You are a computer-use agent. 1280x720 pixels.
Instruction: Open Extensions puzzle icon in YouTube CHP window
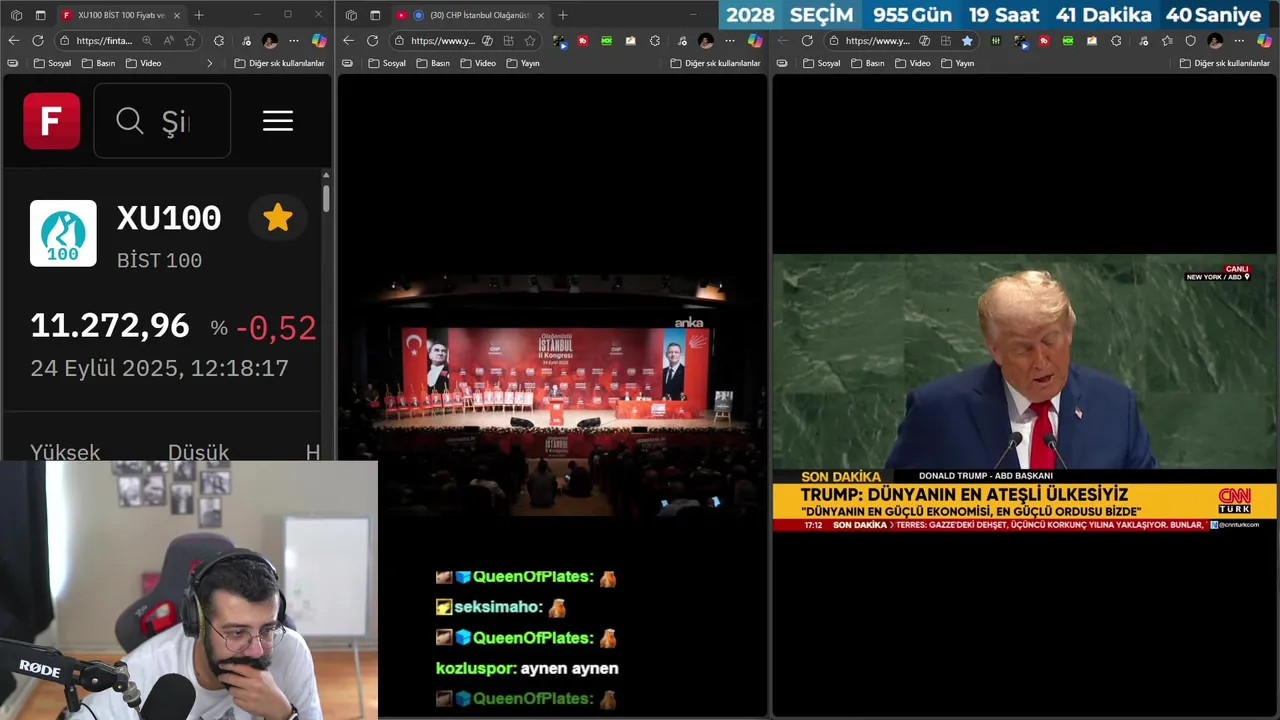[655, 40]
